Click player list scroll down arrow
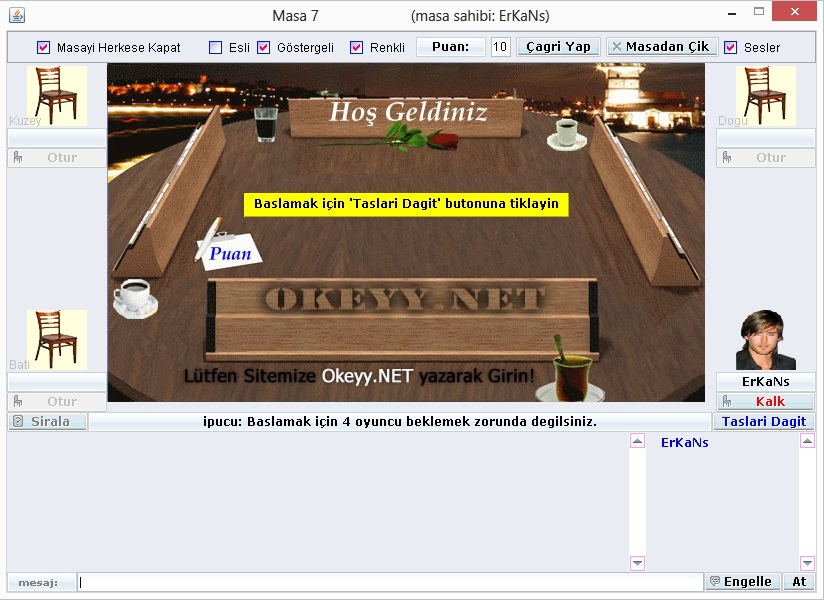Screen dimensions: 824x600 [807, 563]
